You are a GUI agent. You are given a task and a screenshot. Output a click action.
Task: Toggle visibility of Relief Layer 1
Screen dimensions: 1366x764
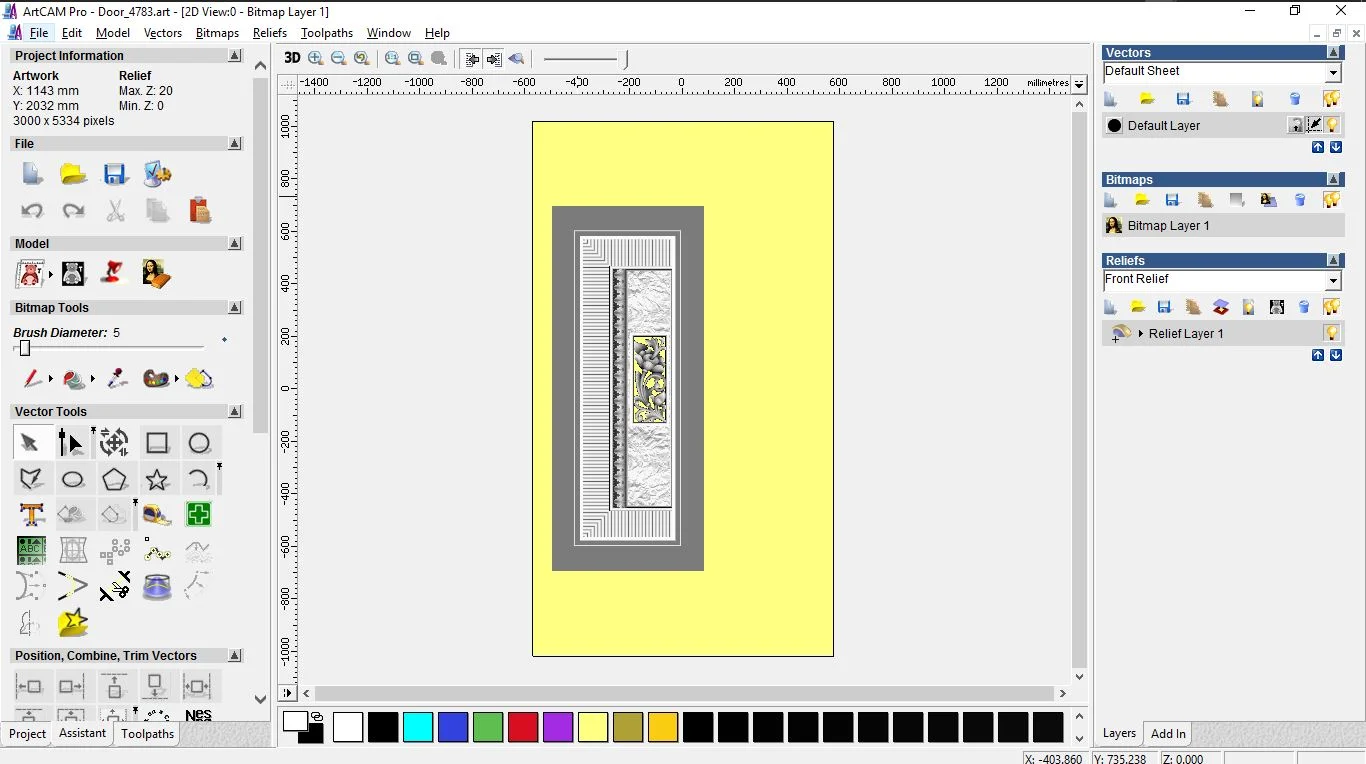(1332, 333)
